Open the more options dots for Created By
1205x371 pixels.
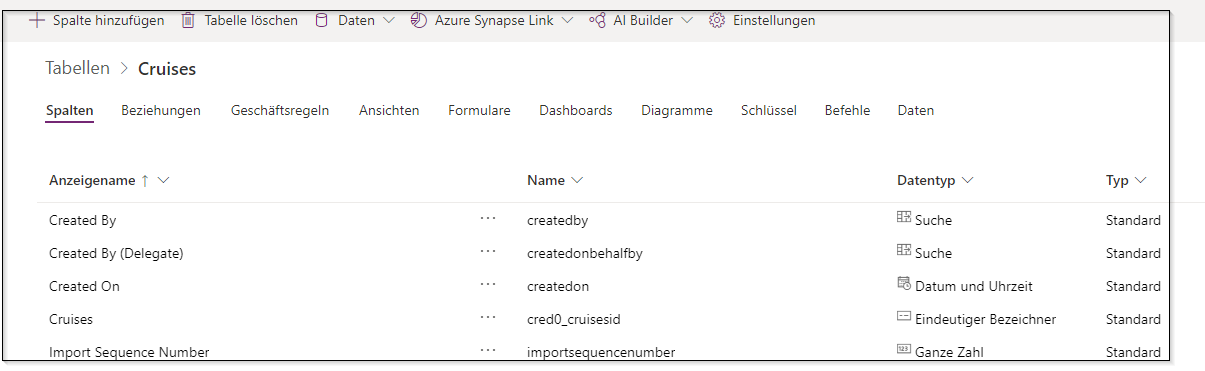pyautogui.click(x=488, y=219)
